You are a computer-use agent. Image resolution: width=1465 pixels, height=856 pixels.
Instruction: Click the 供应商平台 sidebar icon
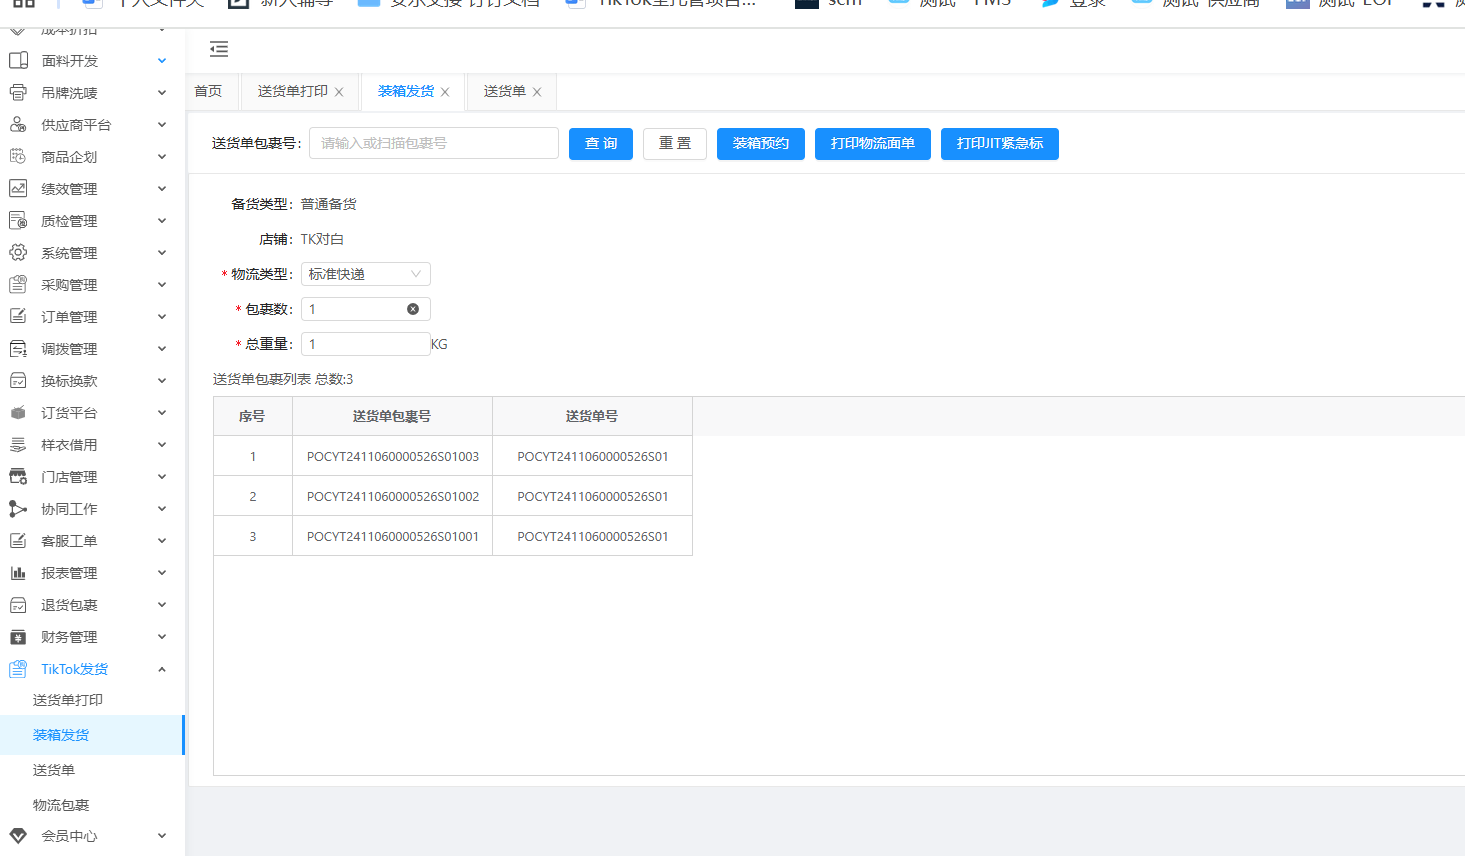click(18, 125)
